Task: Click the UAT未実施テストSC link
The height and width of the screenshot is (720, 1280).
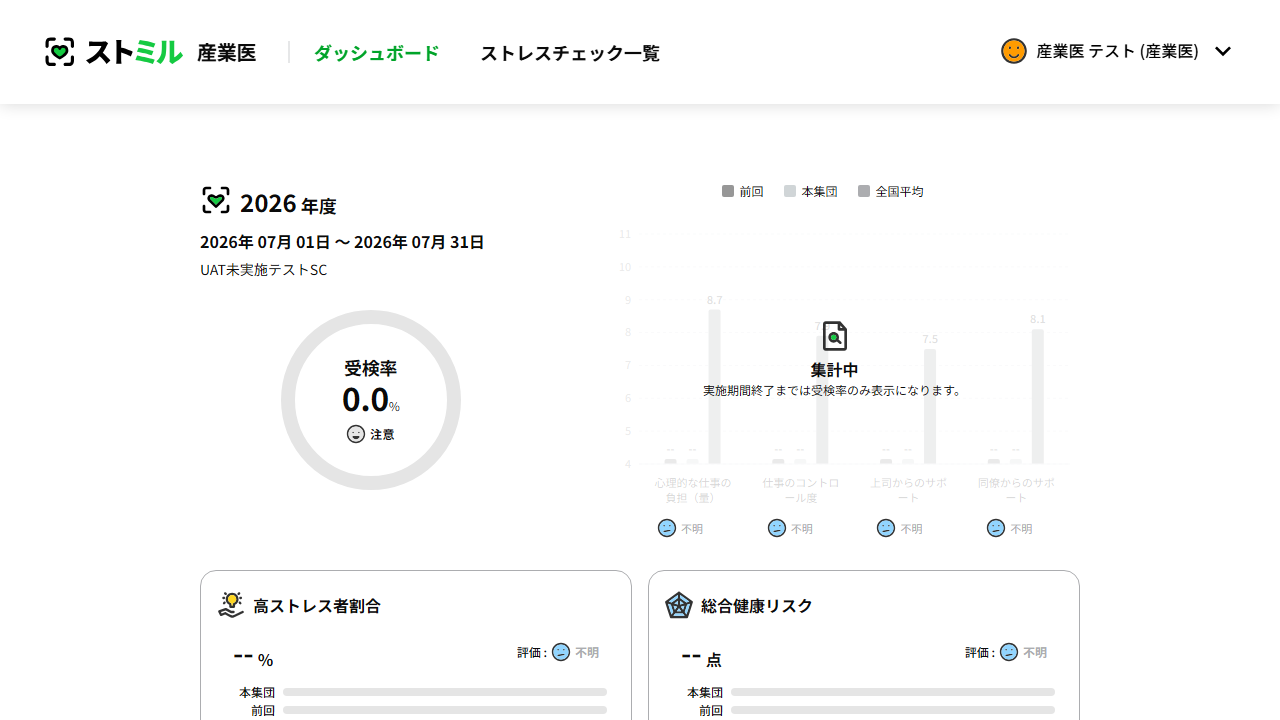Action: (x=263, y=269)
